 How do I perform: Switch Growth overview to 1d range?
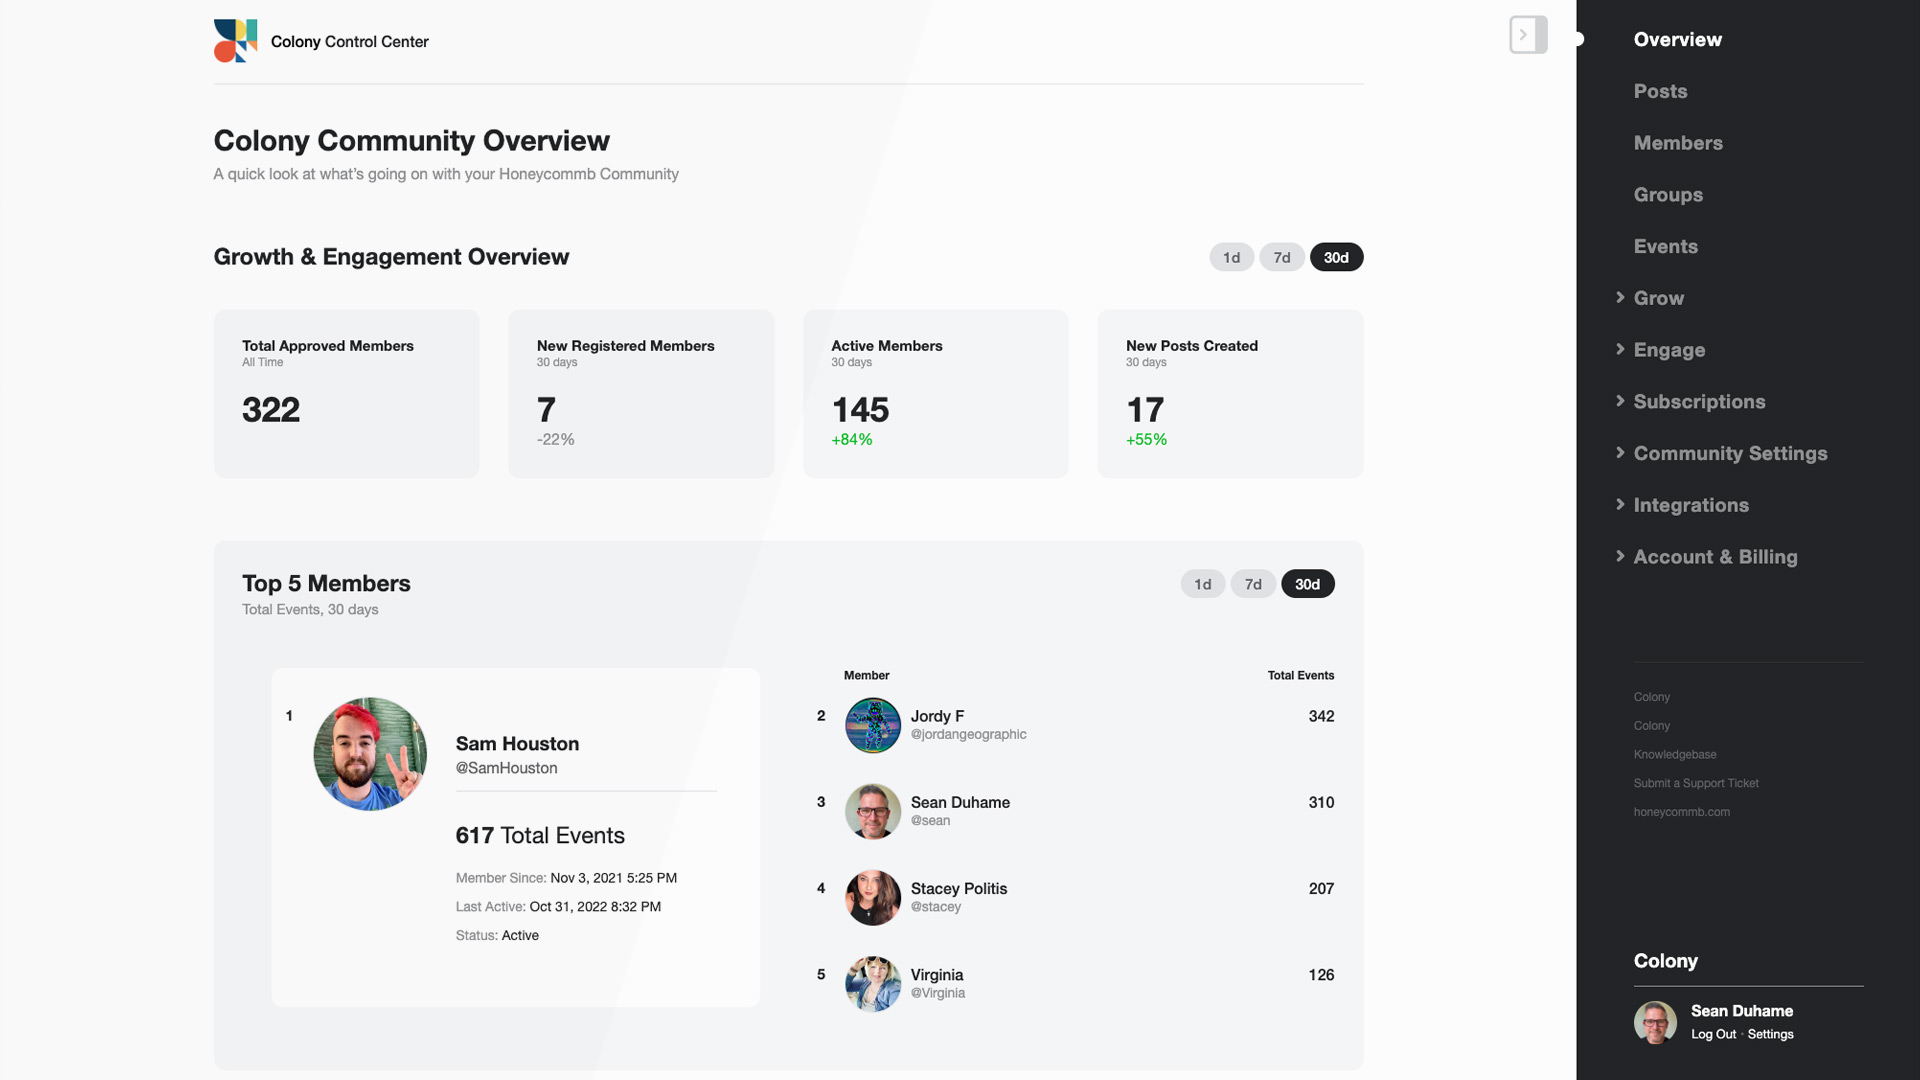coord(1231,257)
